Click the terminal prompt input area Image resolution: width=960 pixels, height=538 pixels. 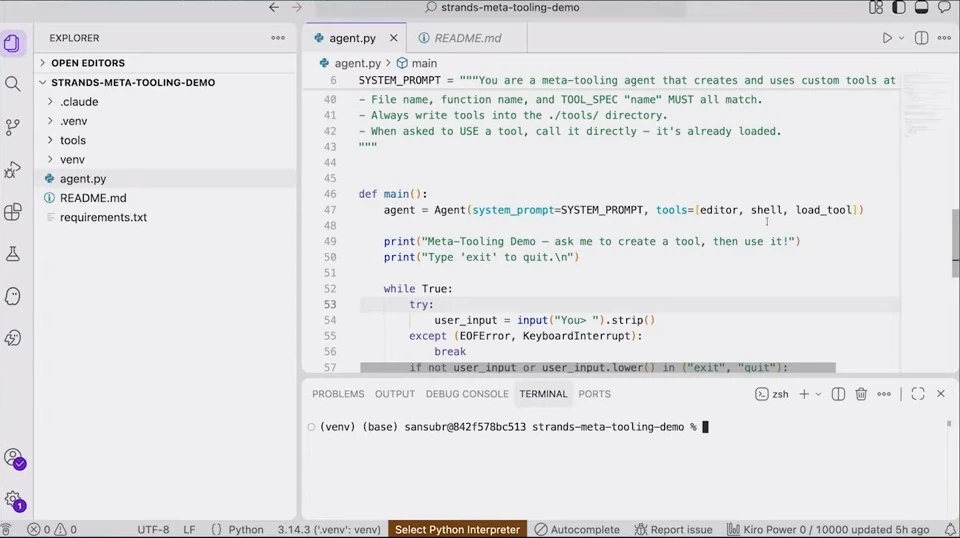click(705, 427)
